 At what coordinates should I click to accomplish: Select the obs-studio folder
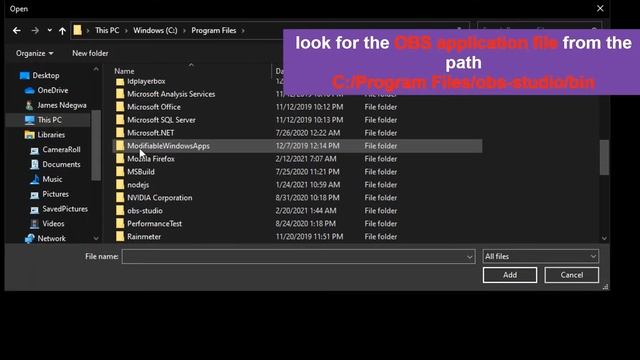[144, 211]
